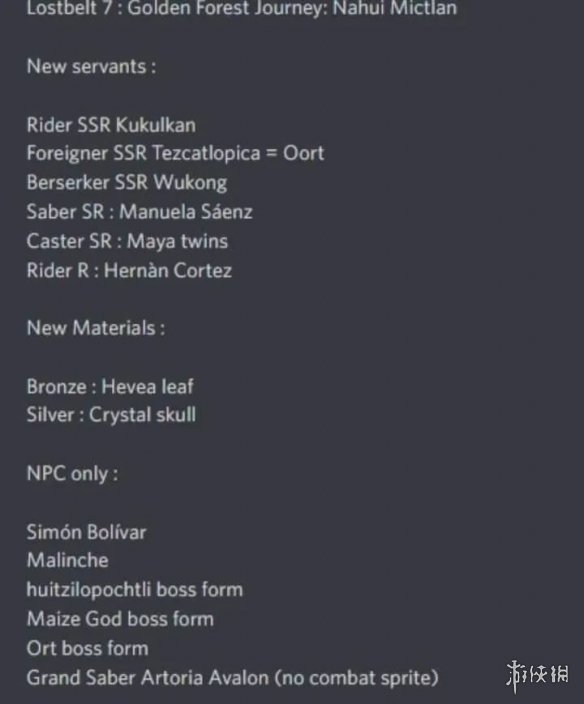Click the Foreigner SSR Tezcatlopica line

click(175, 154)
